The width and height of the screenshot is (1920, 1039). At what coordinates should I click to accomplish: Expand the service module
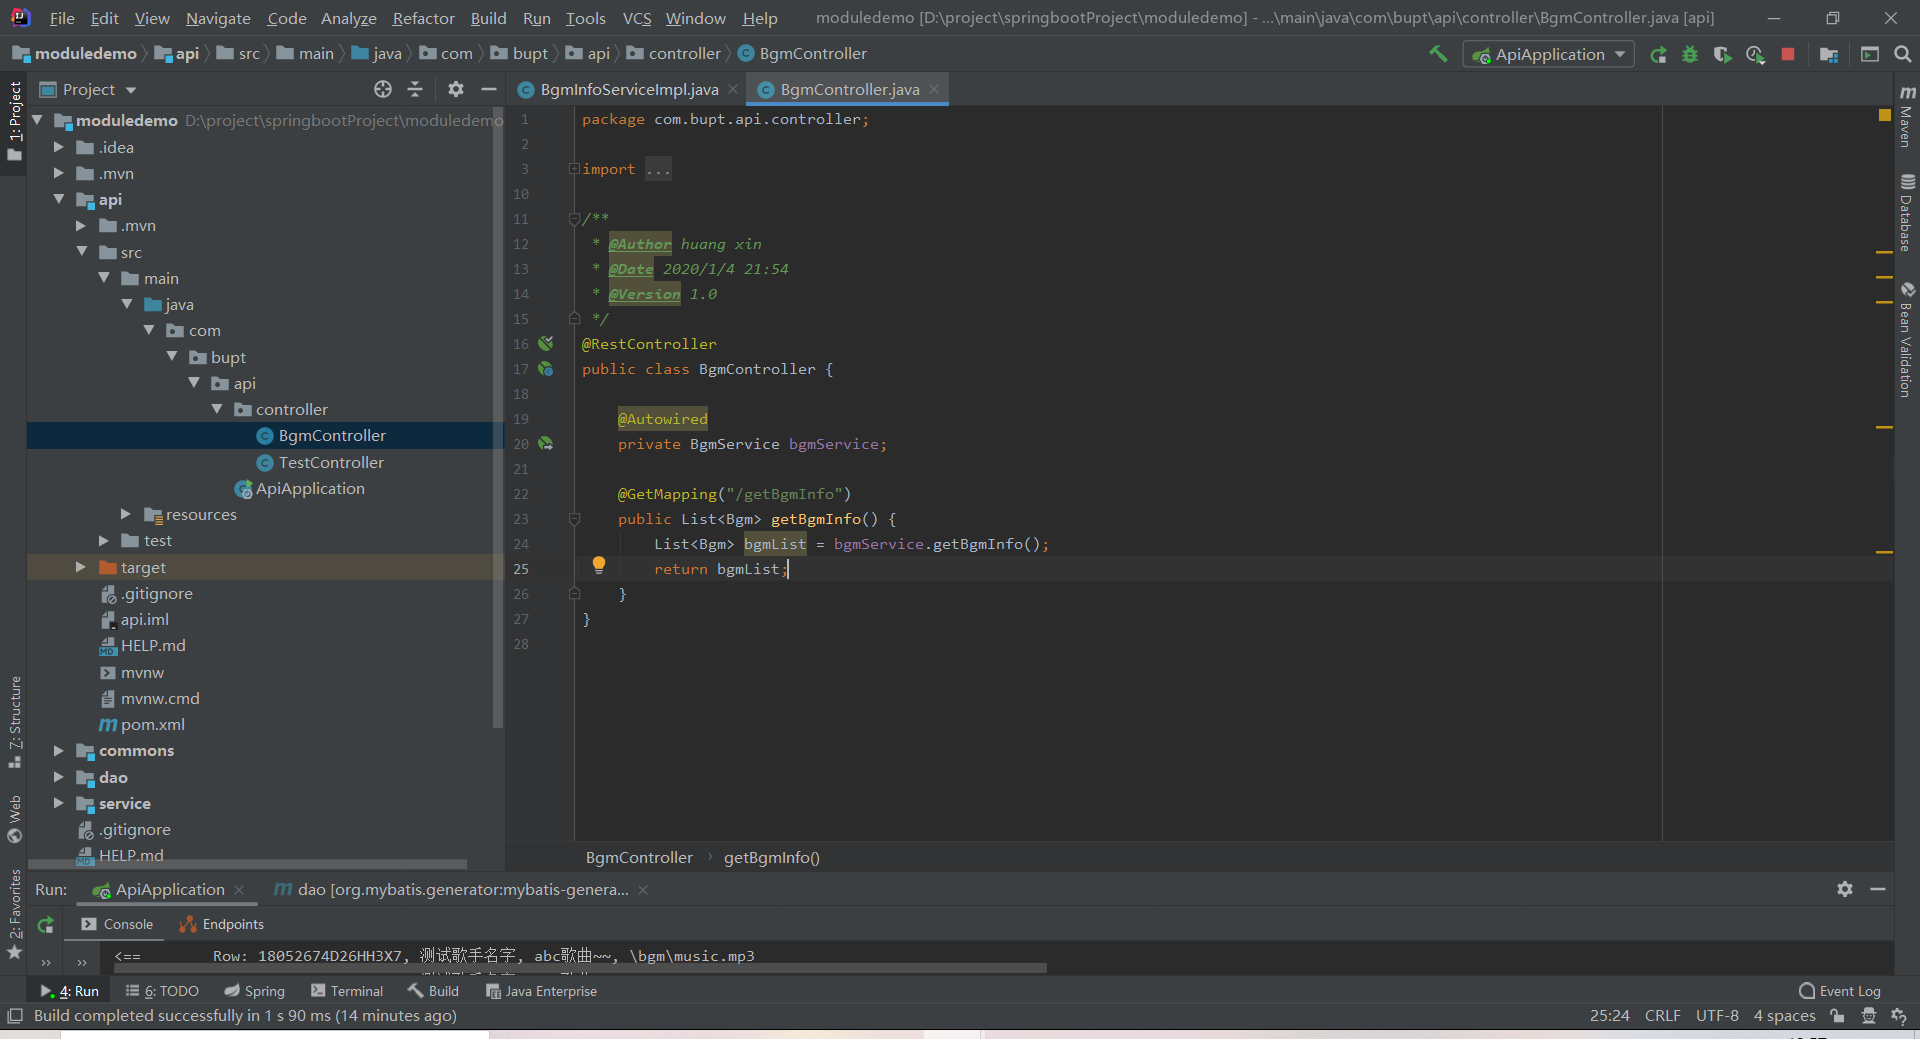coord(59,803)
